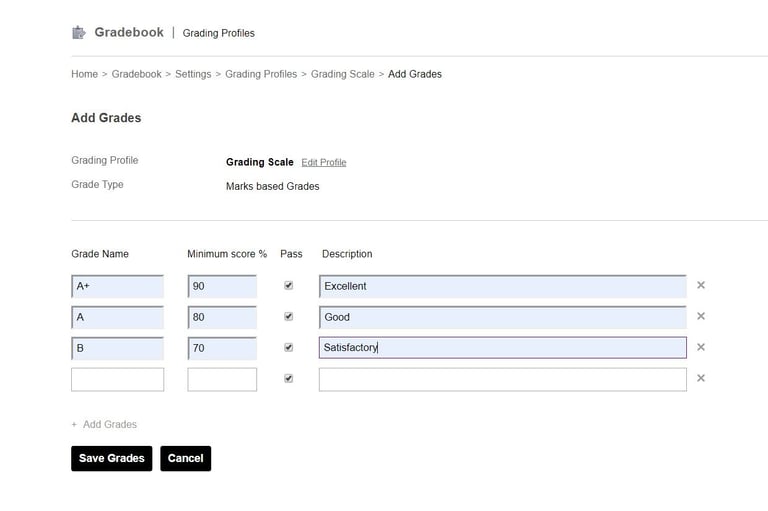The image size is (768, 511).
Task: Delete the empty fourth grade row
Action: coord(701,378)
